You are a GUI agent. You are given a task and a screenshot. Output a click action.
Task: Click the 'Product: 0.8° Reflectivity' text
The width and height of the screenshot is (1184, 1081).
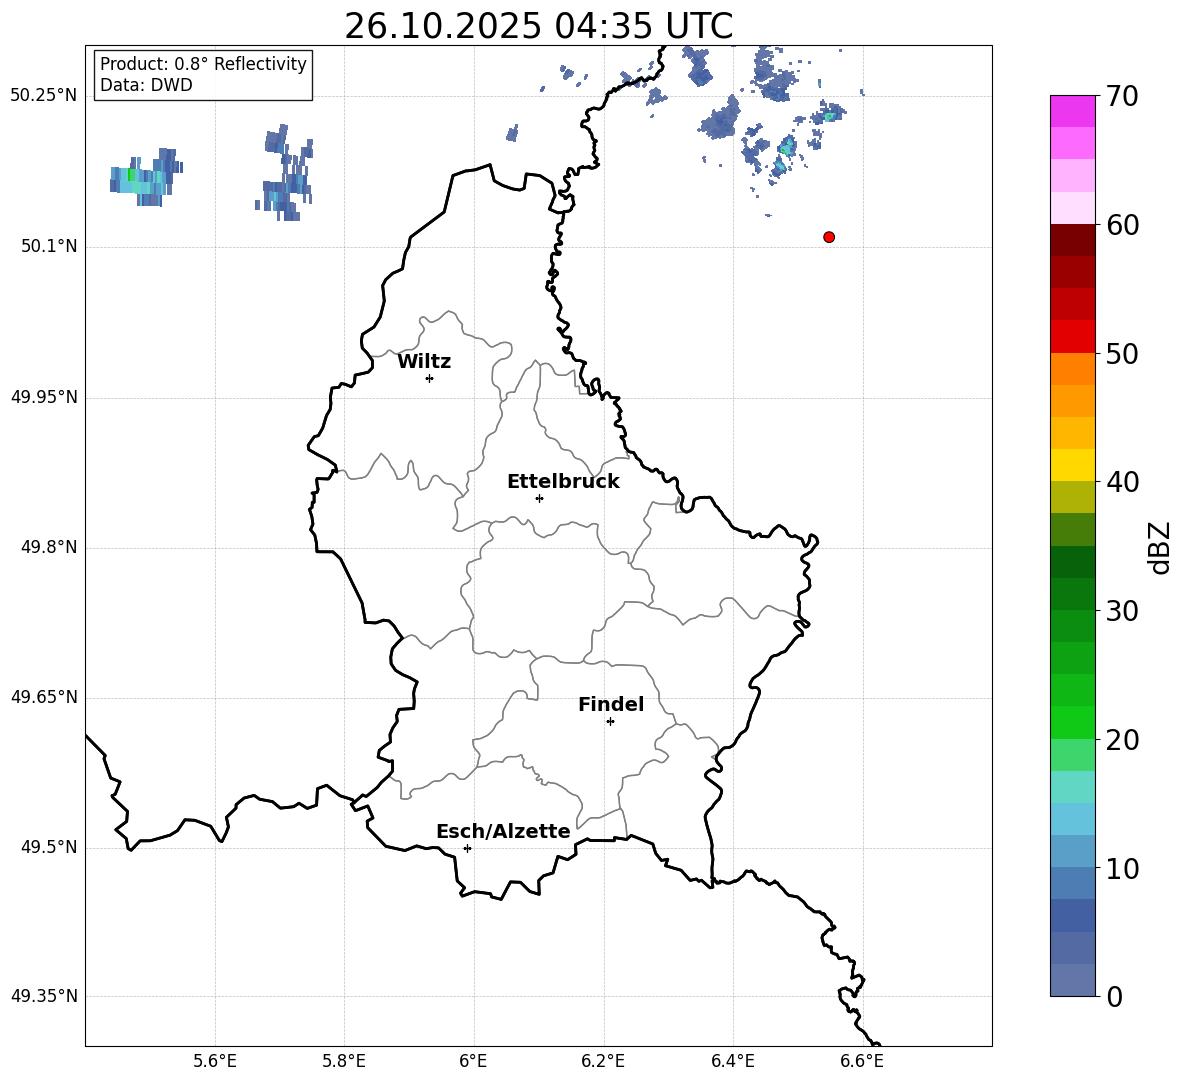[x=203, y=63]
